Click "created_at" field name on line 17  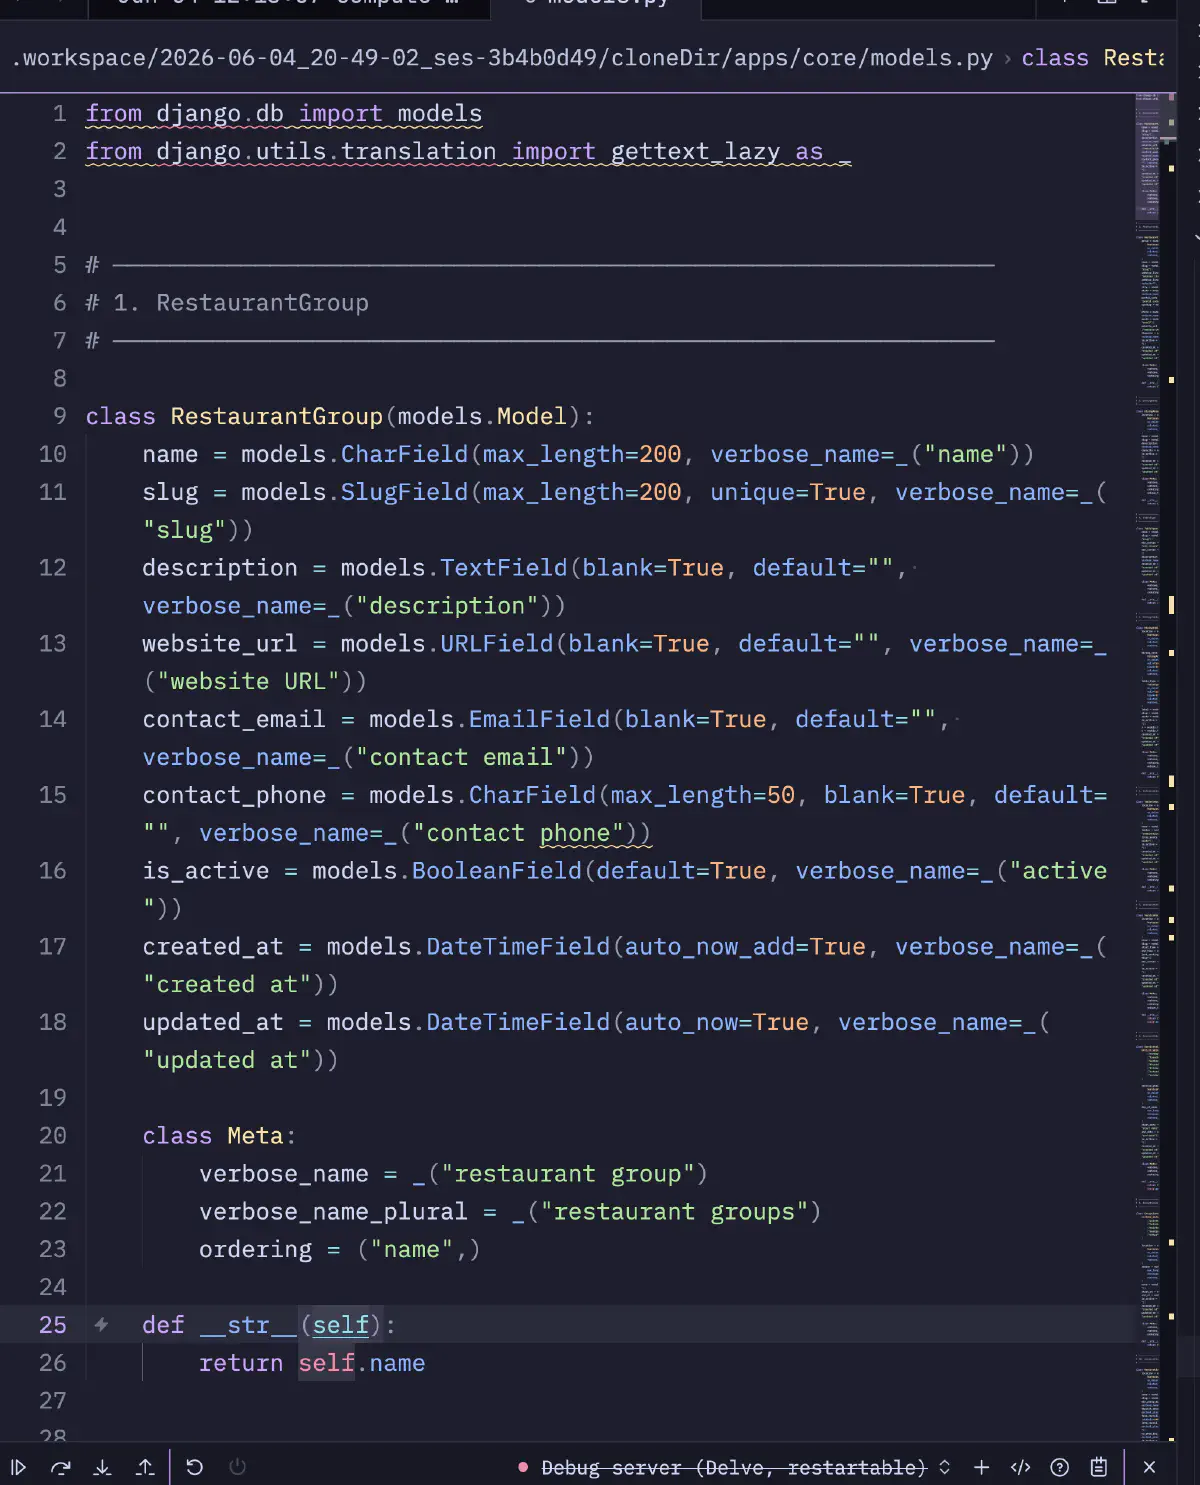[x=213, y=947]
